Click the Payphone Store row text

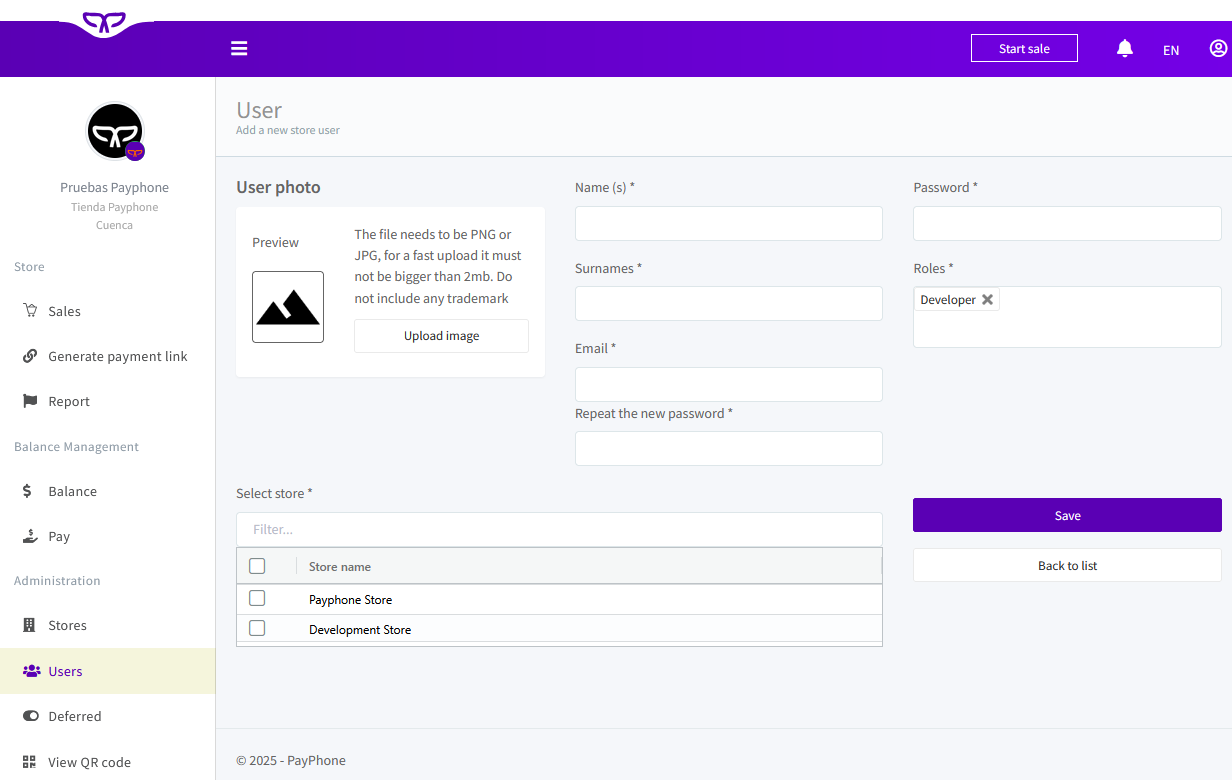pos(351,600)
